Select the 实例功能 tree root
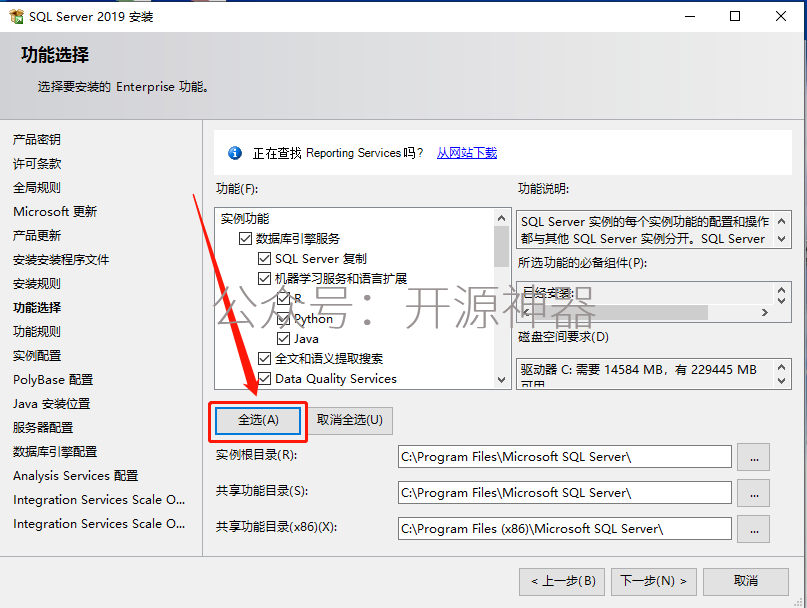This screenshot has height=608, width=807. pyautogui.click(x=245, y=219)
